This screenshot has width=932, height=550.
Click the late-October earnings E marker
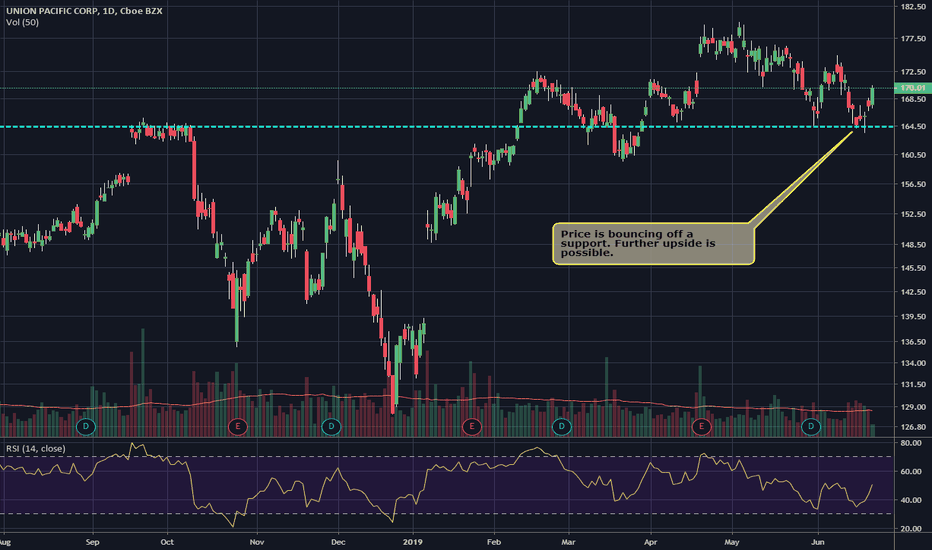pos(238,426)
